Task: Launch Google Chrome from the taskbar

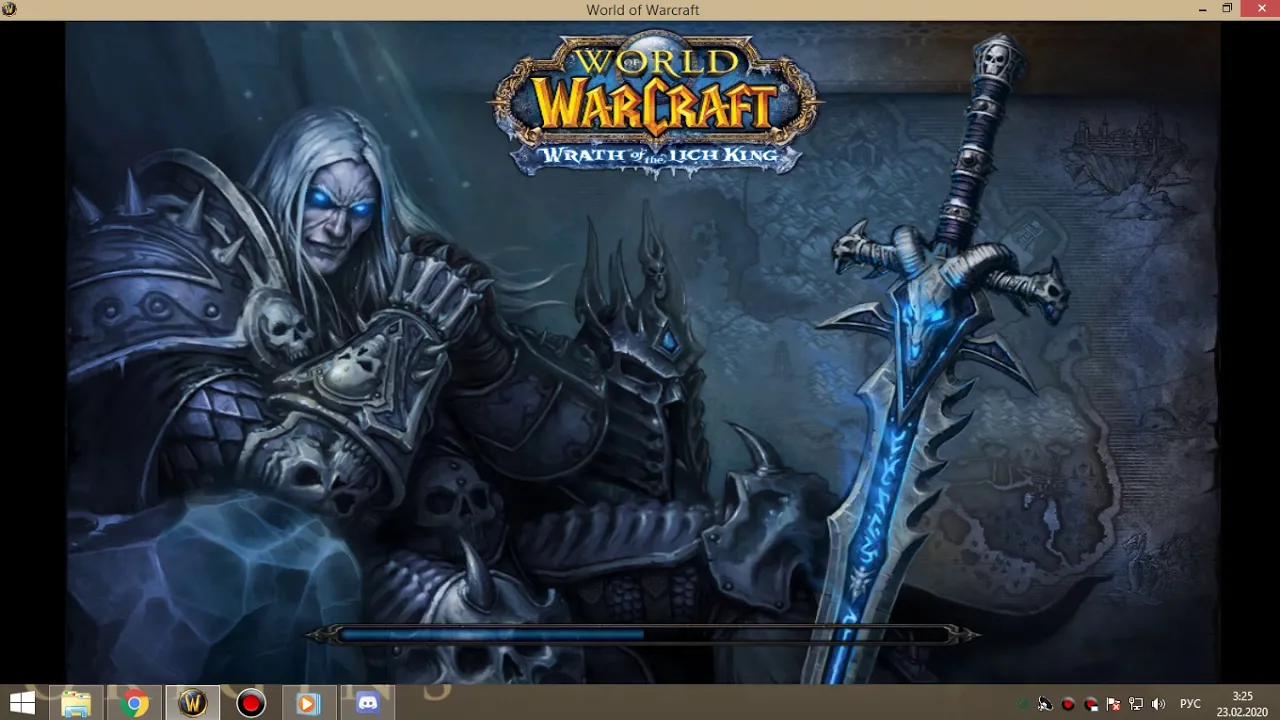Action: coord(134,704)
